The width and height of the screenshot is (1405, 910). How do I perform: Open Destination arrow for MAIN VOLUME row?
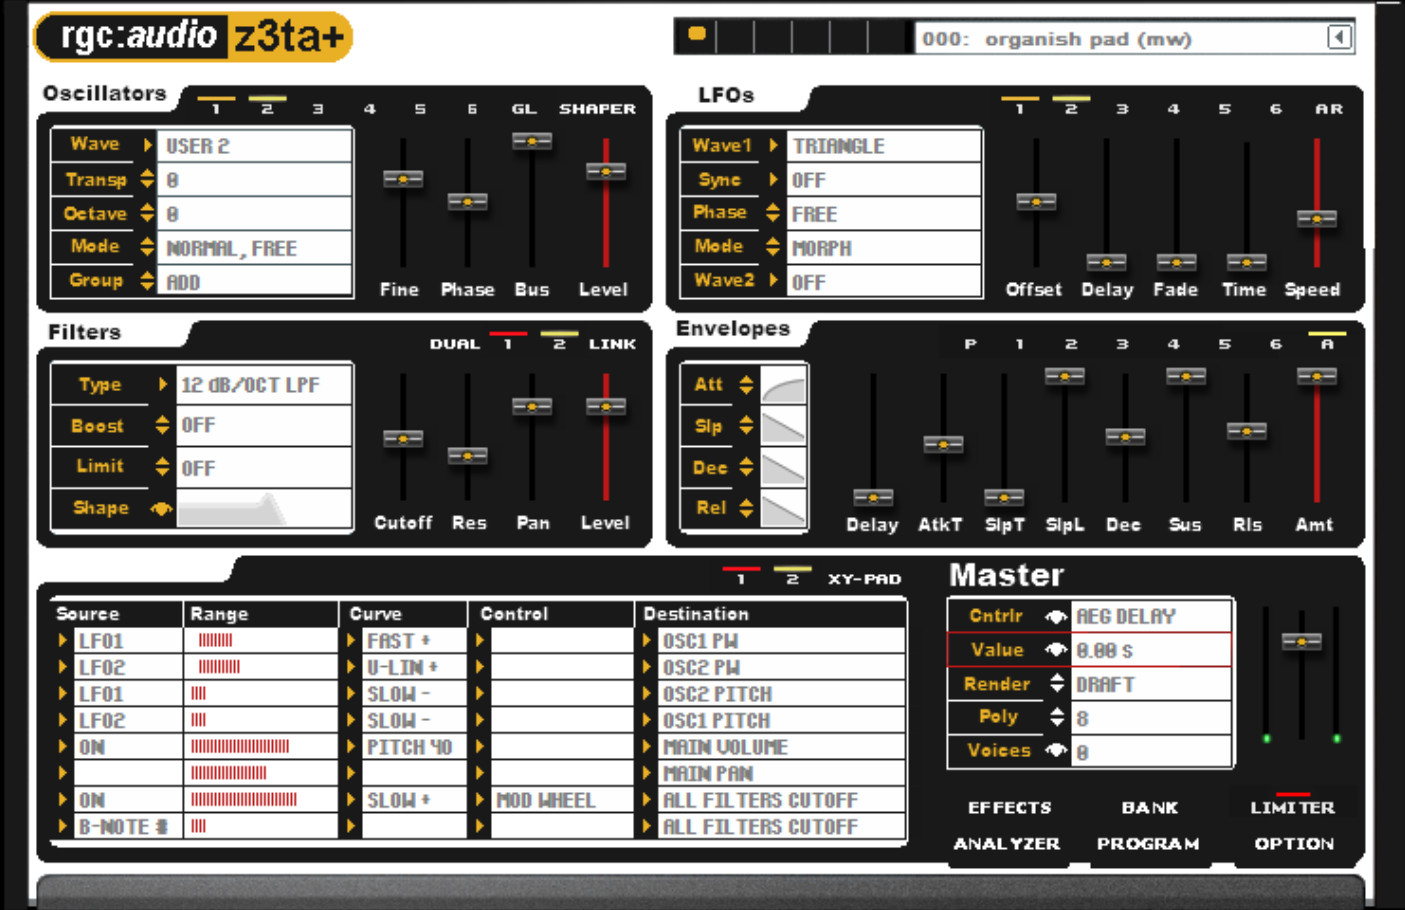tap(646, 747)
